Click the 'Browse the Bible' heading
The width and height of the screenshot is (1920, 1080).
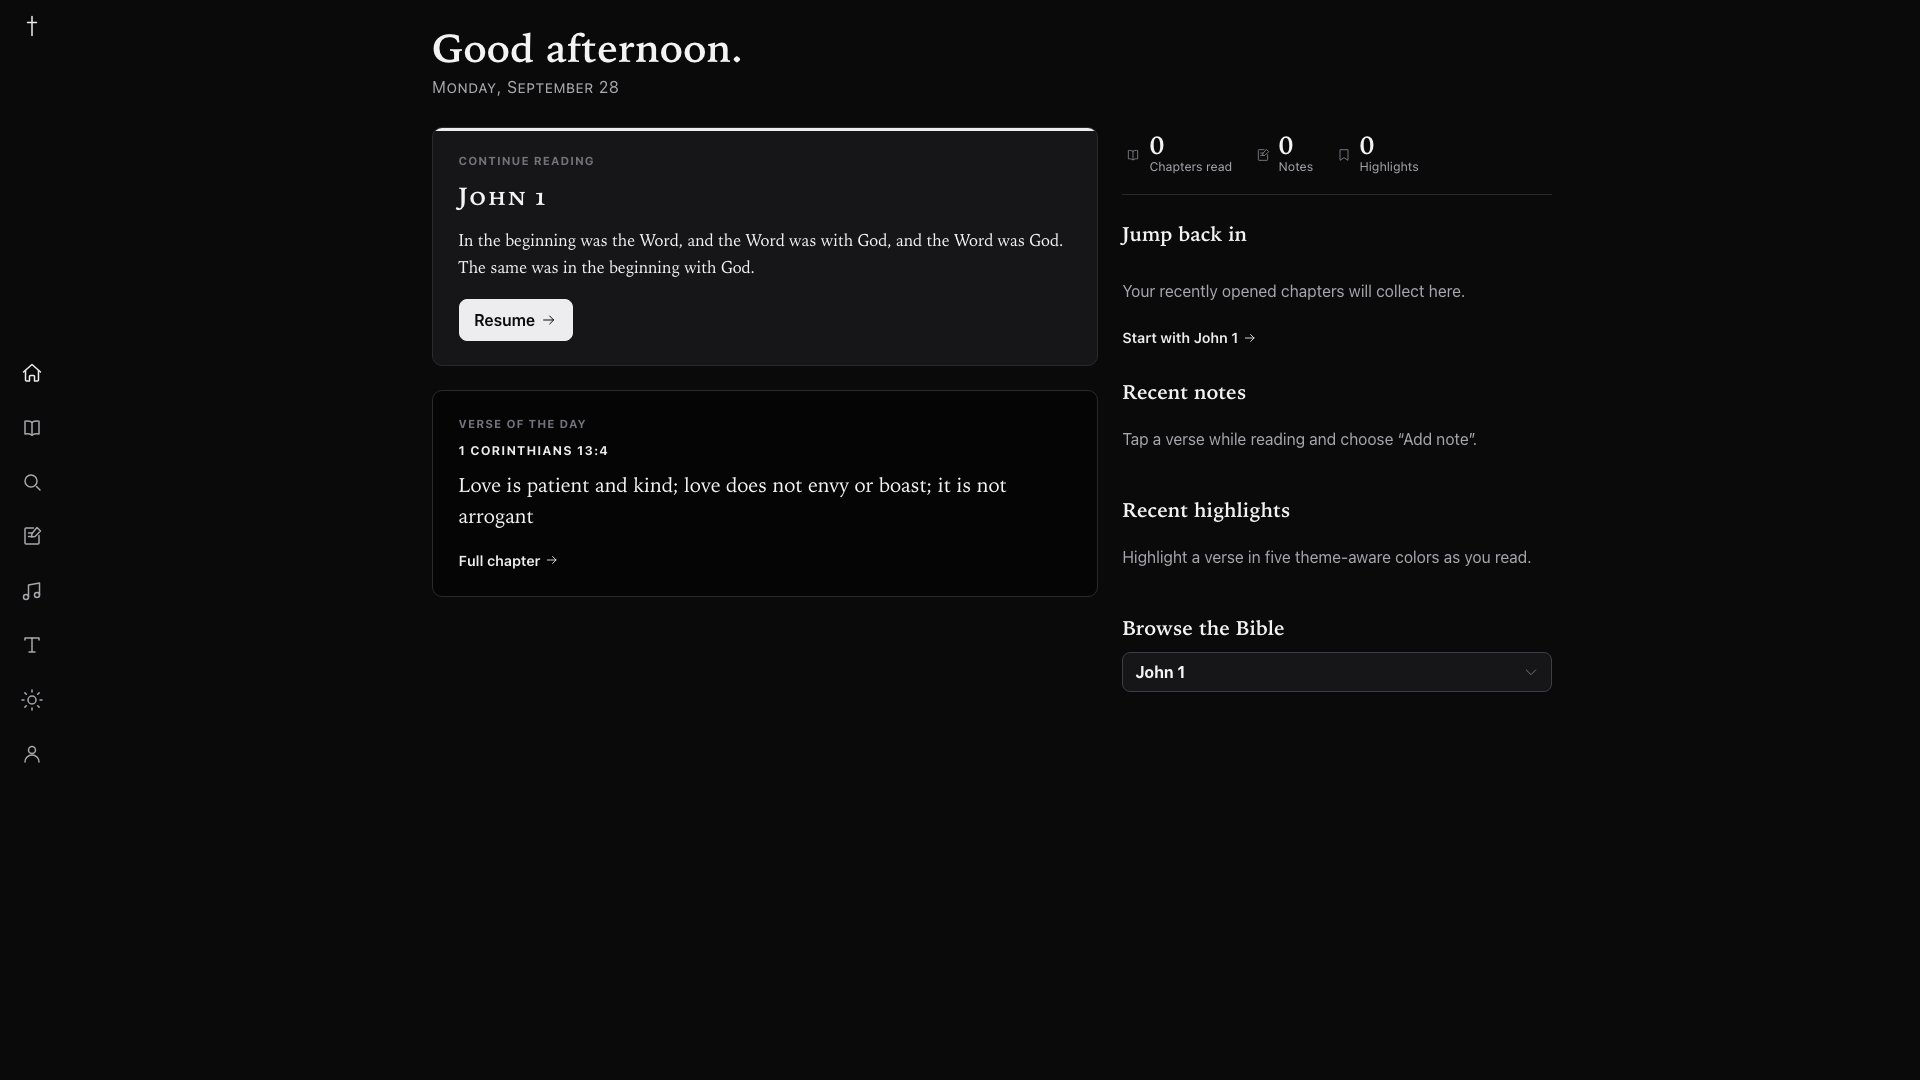click(x=1203, y=628)
